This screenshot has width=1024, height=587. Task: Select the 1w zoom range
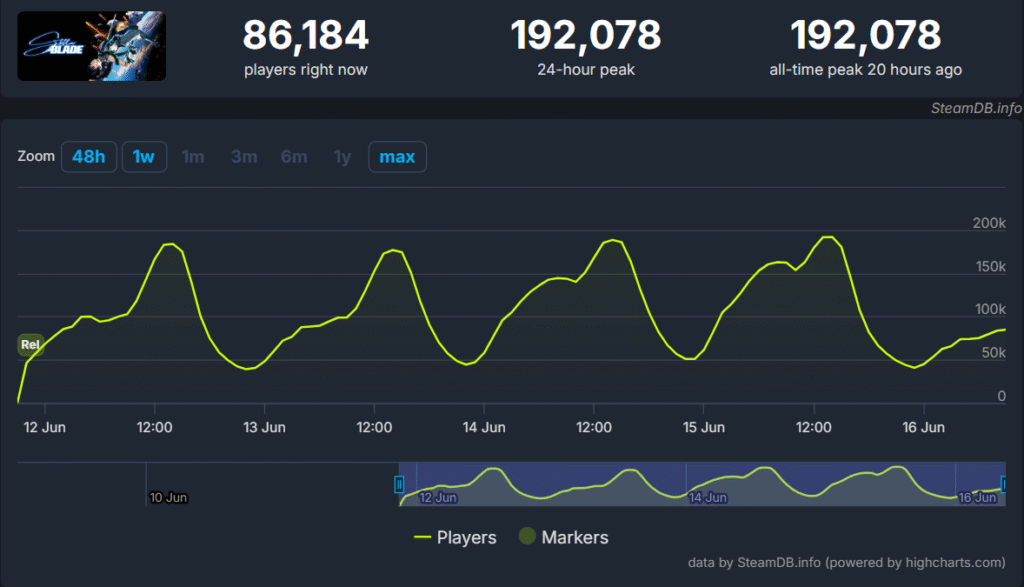144,157
